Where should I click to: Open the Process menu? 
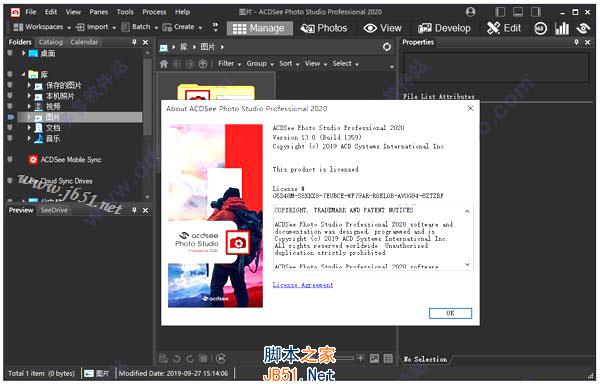click(154, 12)
